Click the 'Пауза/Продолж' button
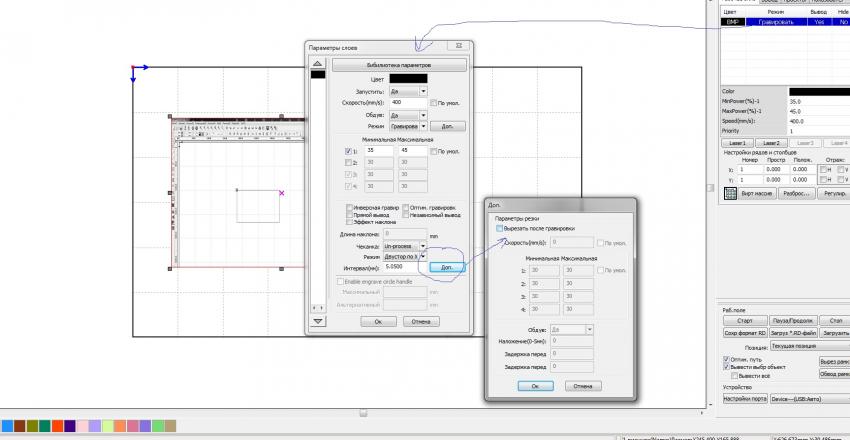Image resolution: width=850 pixels, height=440 pixels. click(794, 321)
